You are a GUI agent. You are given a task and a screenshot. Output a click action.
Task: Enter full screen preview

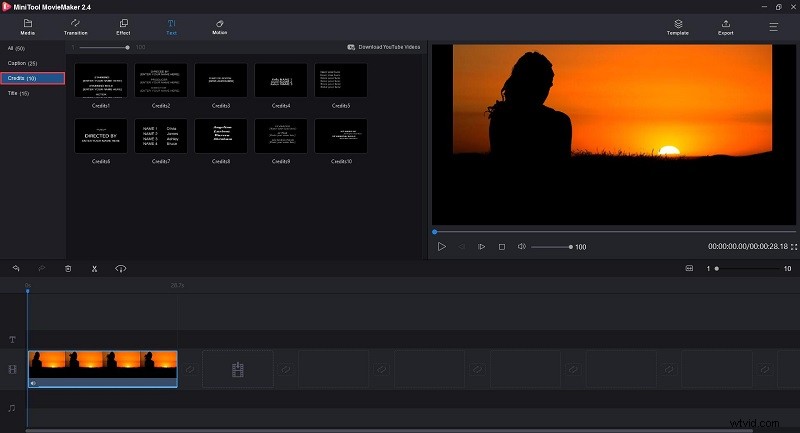click(794, 247)
